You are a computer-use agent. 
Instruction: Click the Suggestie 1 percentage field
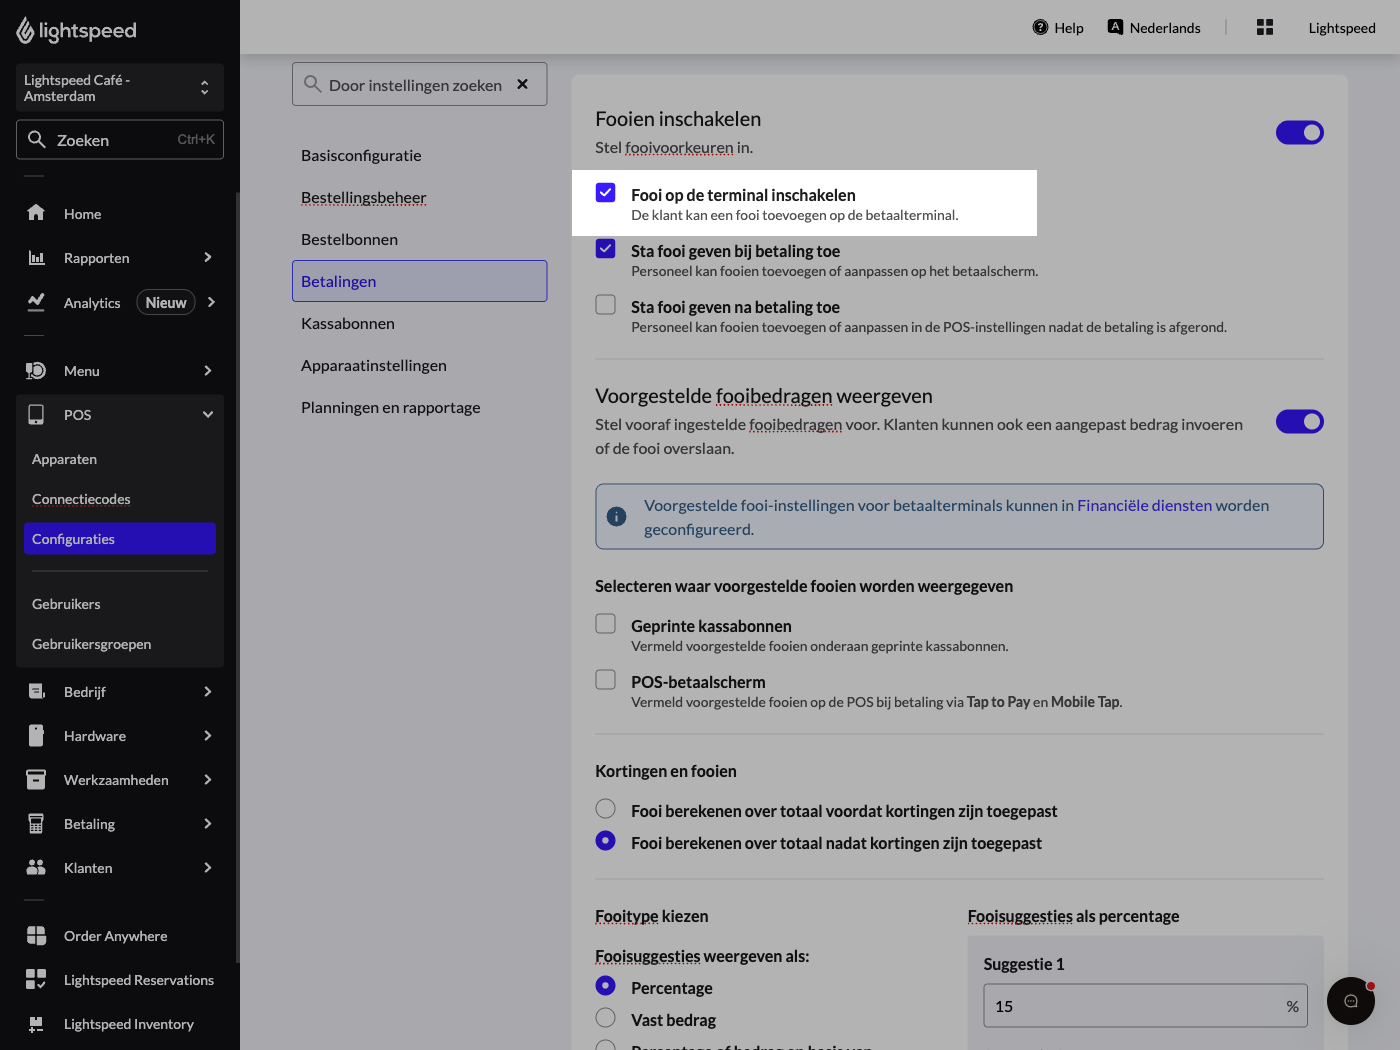coord(1146,1006)
